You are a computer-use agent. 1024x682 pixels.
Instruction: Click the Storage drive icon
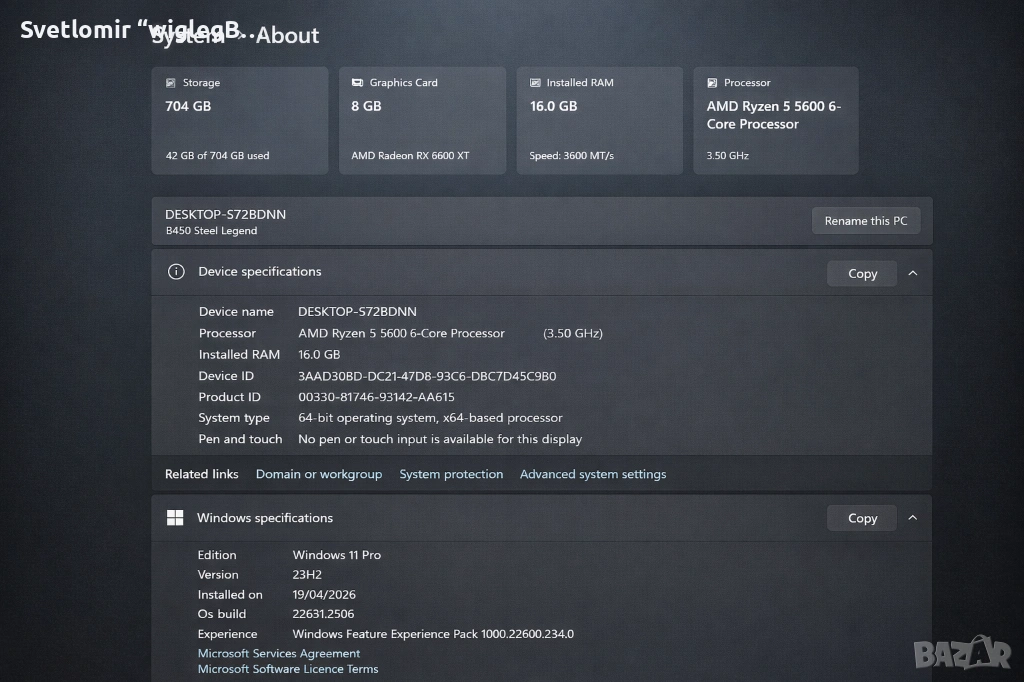[x=171, y=83]
